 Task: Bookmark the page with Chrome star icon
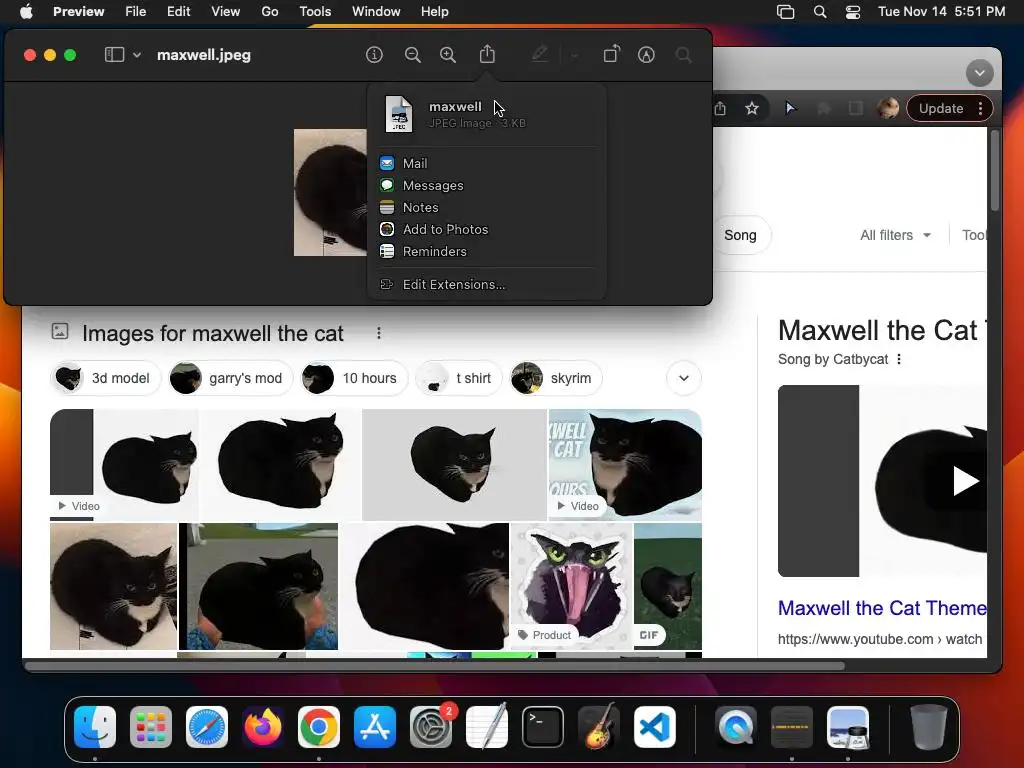(x=752, y=108)
